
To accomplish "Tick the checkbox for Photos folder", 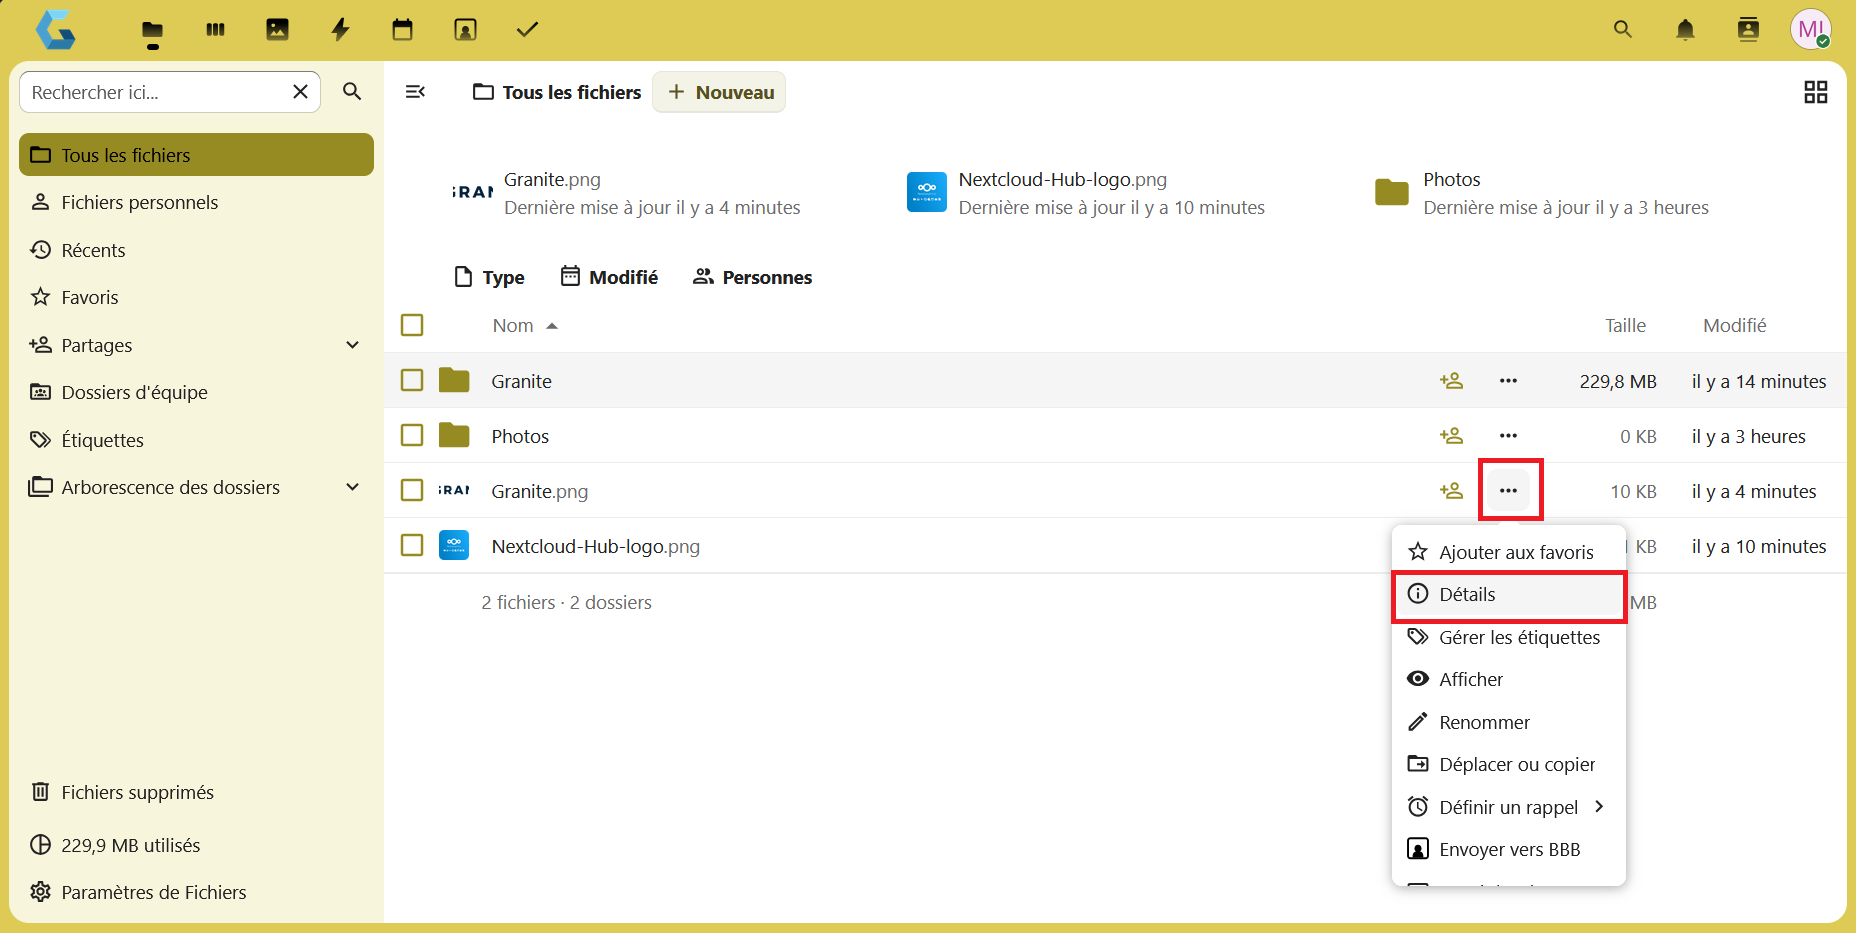I will click(412, 435).
